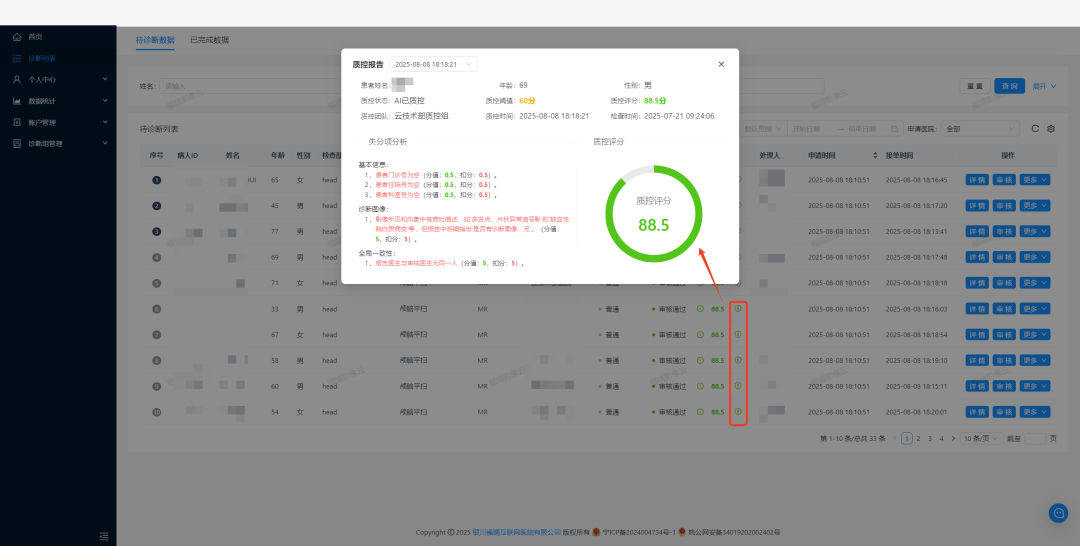Select 诊断列表 in the sidebar
This screenshot has width=1080, height=546.
coord(42,59)
